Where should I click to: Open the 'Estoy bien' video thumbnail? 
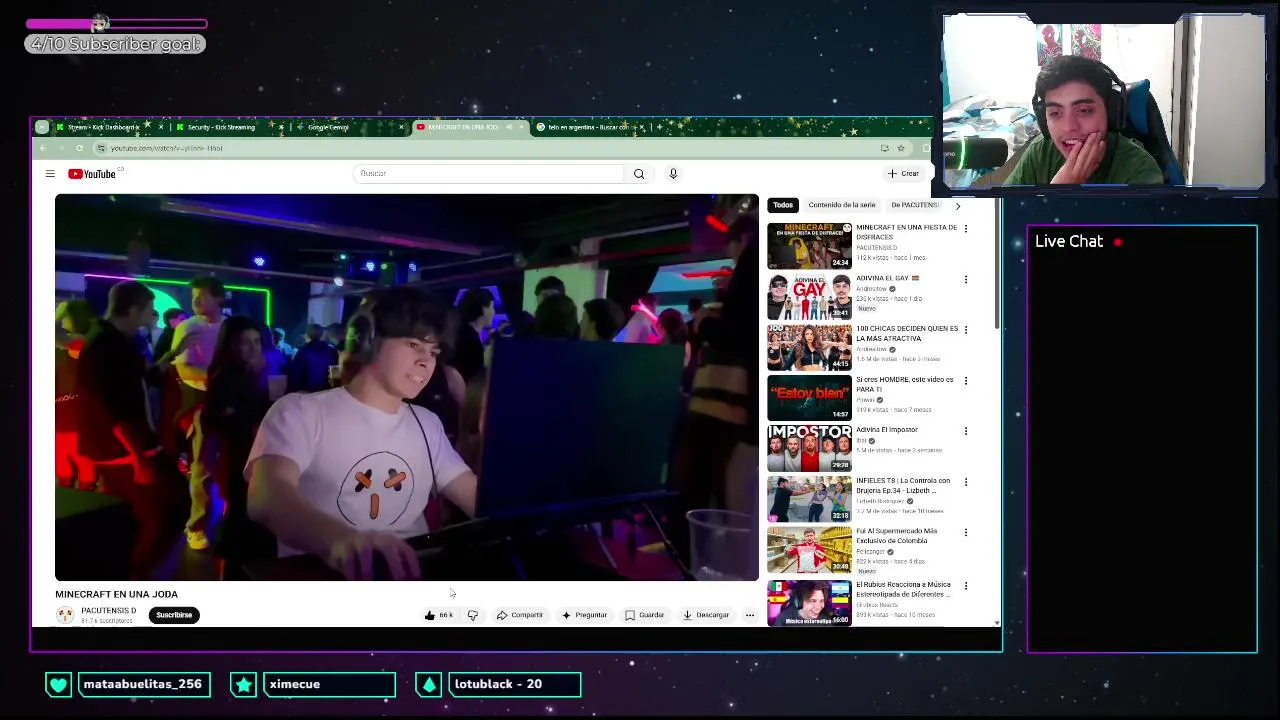809,398
